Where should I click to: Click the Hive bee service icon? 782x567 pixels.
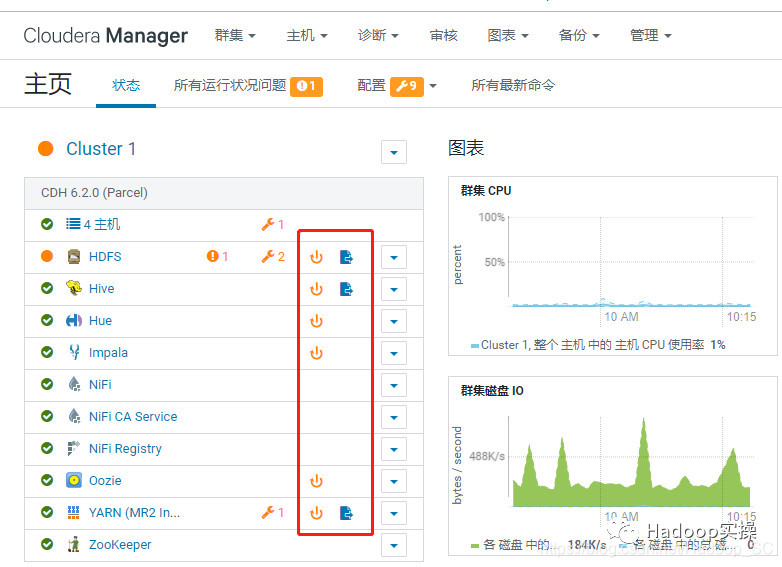click(x=74, y=288)
